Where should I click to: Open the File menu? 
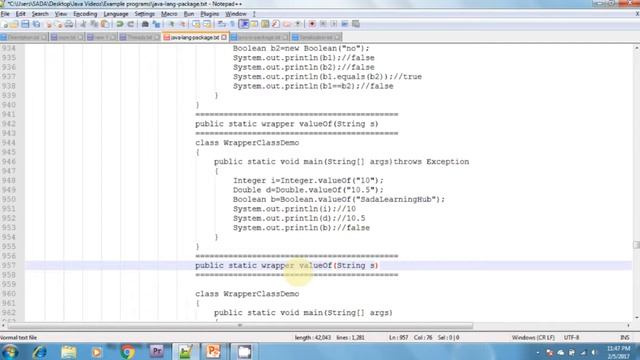(5, 14)
